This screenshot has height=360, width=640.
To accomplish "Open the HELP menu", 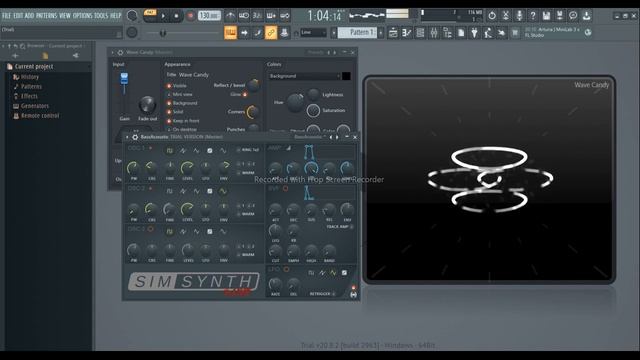I will click(116, 16).
